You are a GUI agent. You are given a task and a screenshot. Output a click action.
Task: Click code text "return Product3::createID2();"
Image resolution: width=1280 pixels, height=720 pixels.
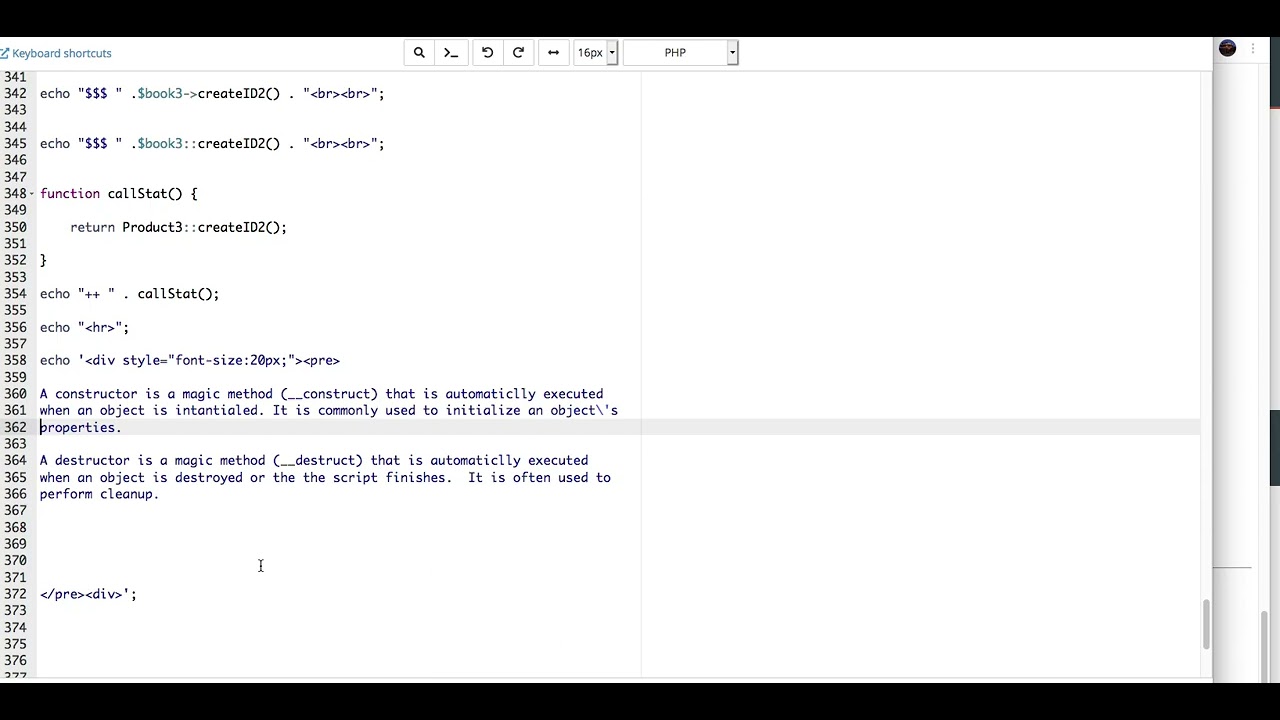[x=178, y=227]
